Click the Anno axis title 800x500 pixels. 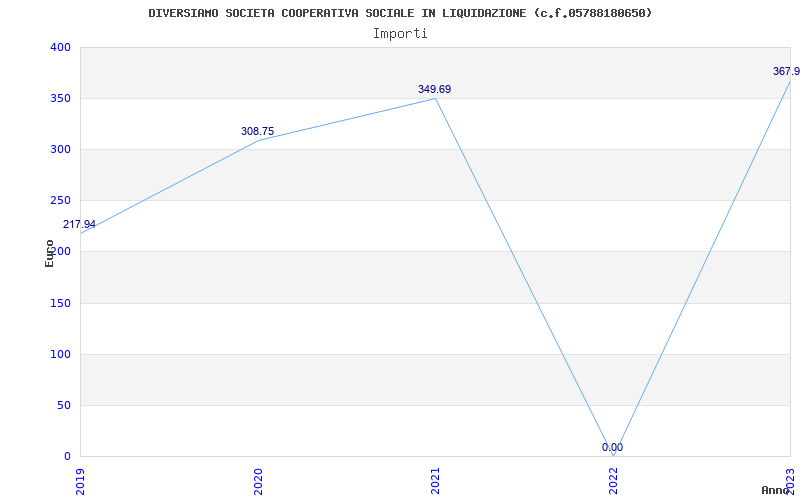(775, 490)
